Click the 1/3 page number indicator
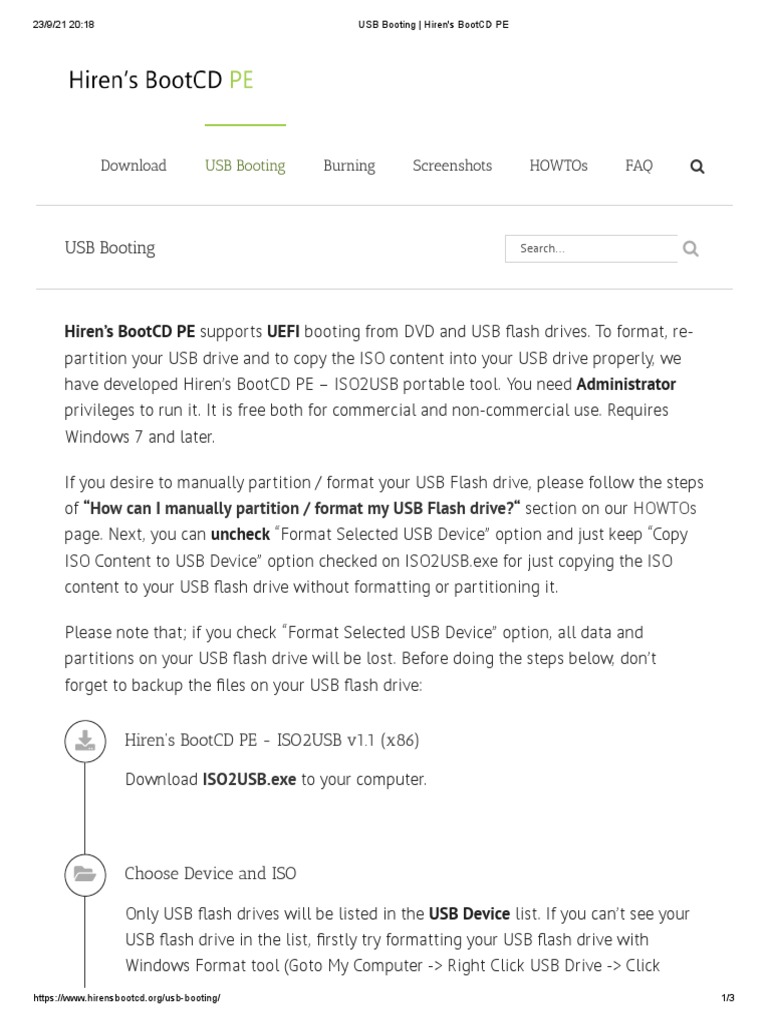This screenshot has width=768, height=1024. click(x=727, y=999)
